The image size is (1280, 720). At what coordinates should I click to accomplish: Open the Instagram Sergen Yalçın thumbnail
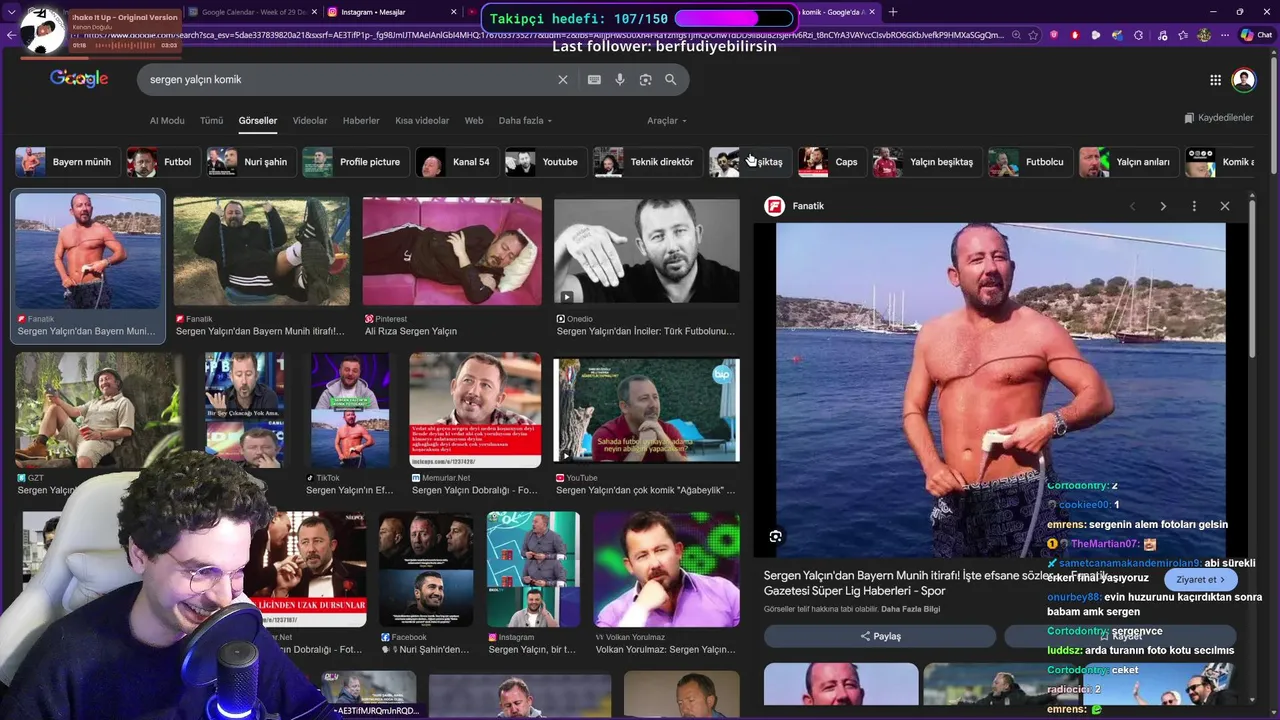533,570
